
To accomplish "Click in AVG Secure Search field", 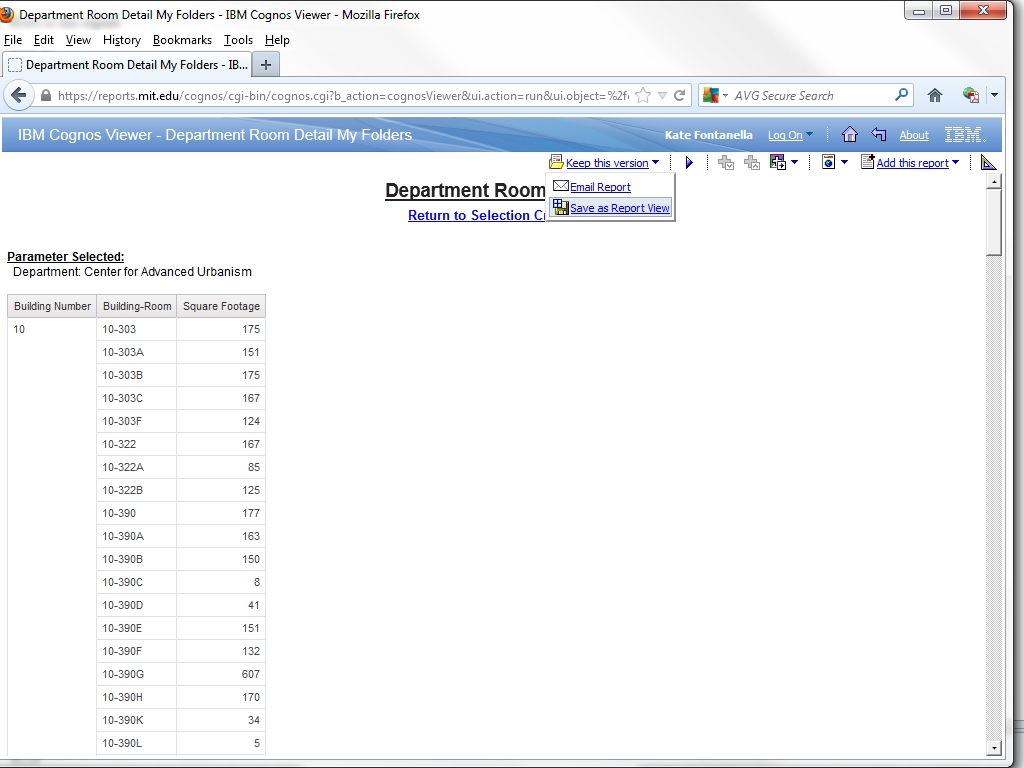I will coord(810,96).
